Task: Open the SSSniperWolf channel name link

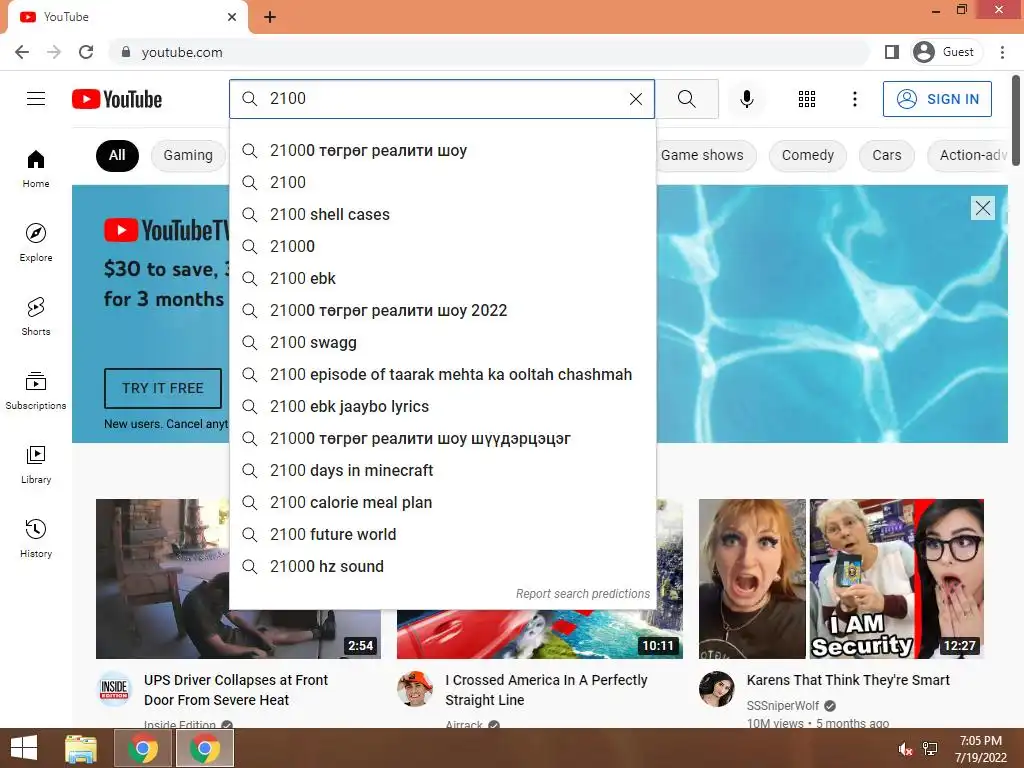Action: coord(782,706)
